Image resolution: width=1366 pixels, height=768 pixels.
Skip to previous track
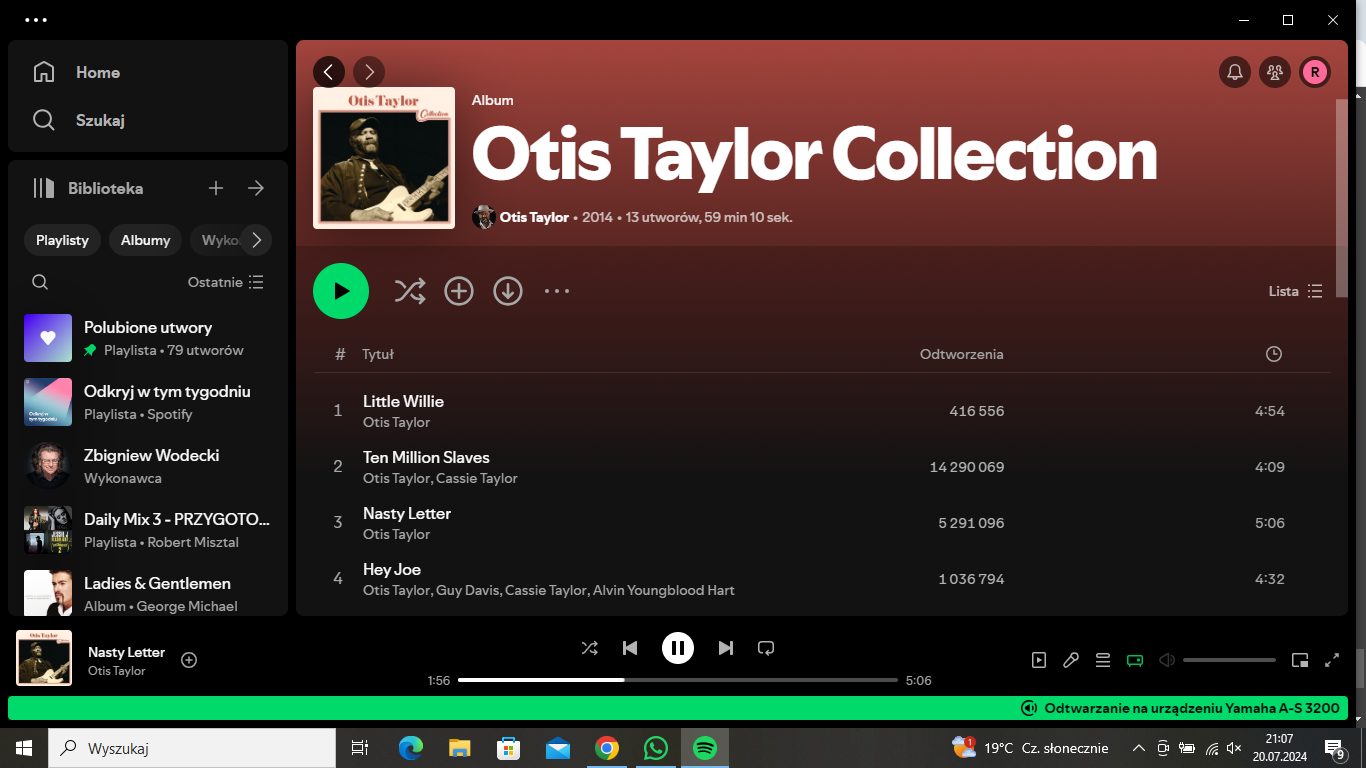pyautogui.click(x=630, y=648)
